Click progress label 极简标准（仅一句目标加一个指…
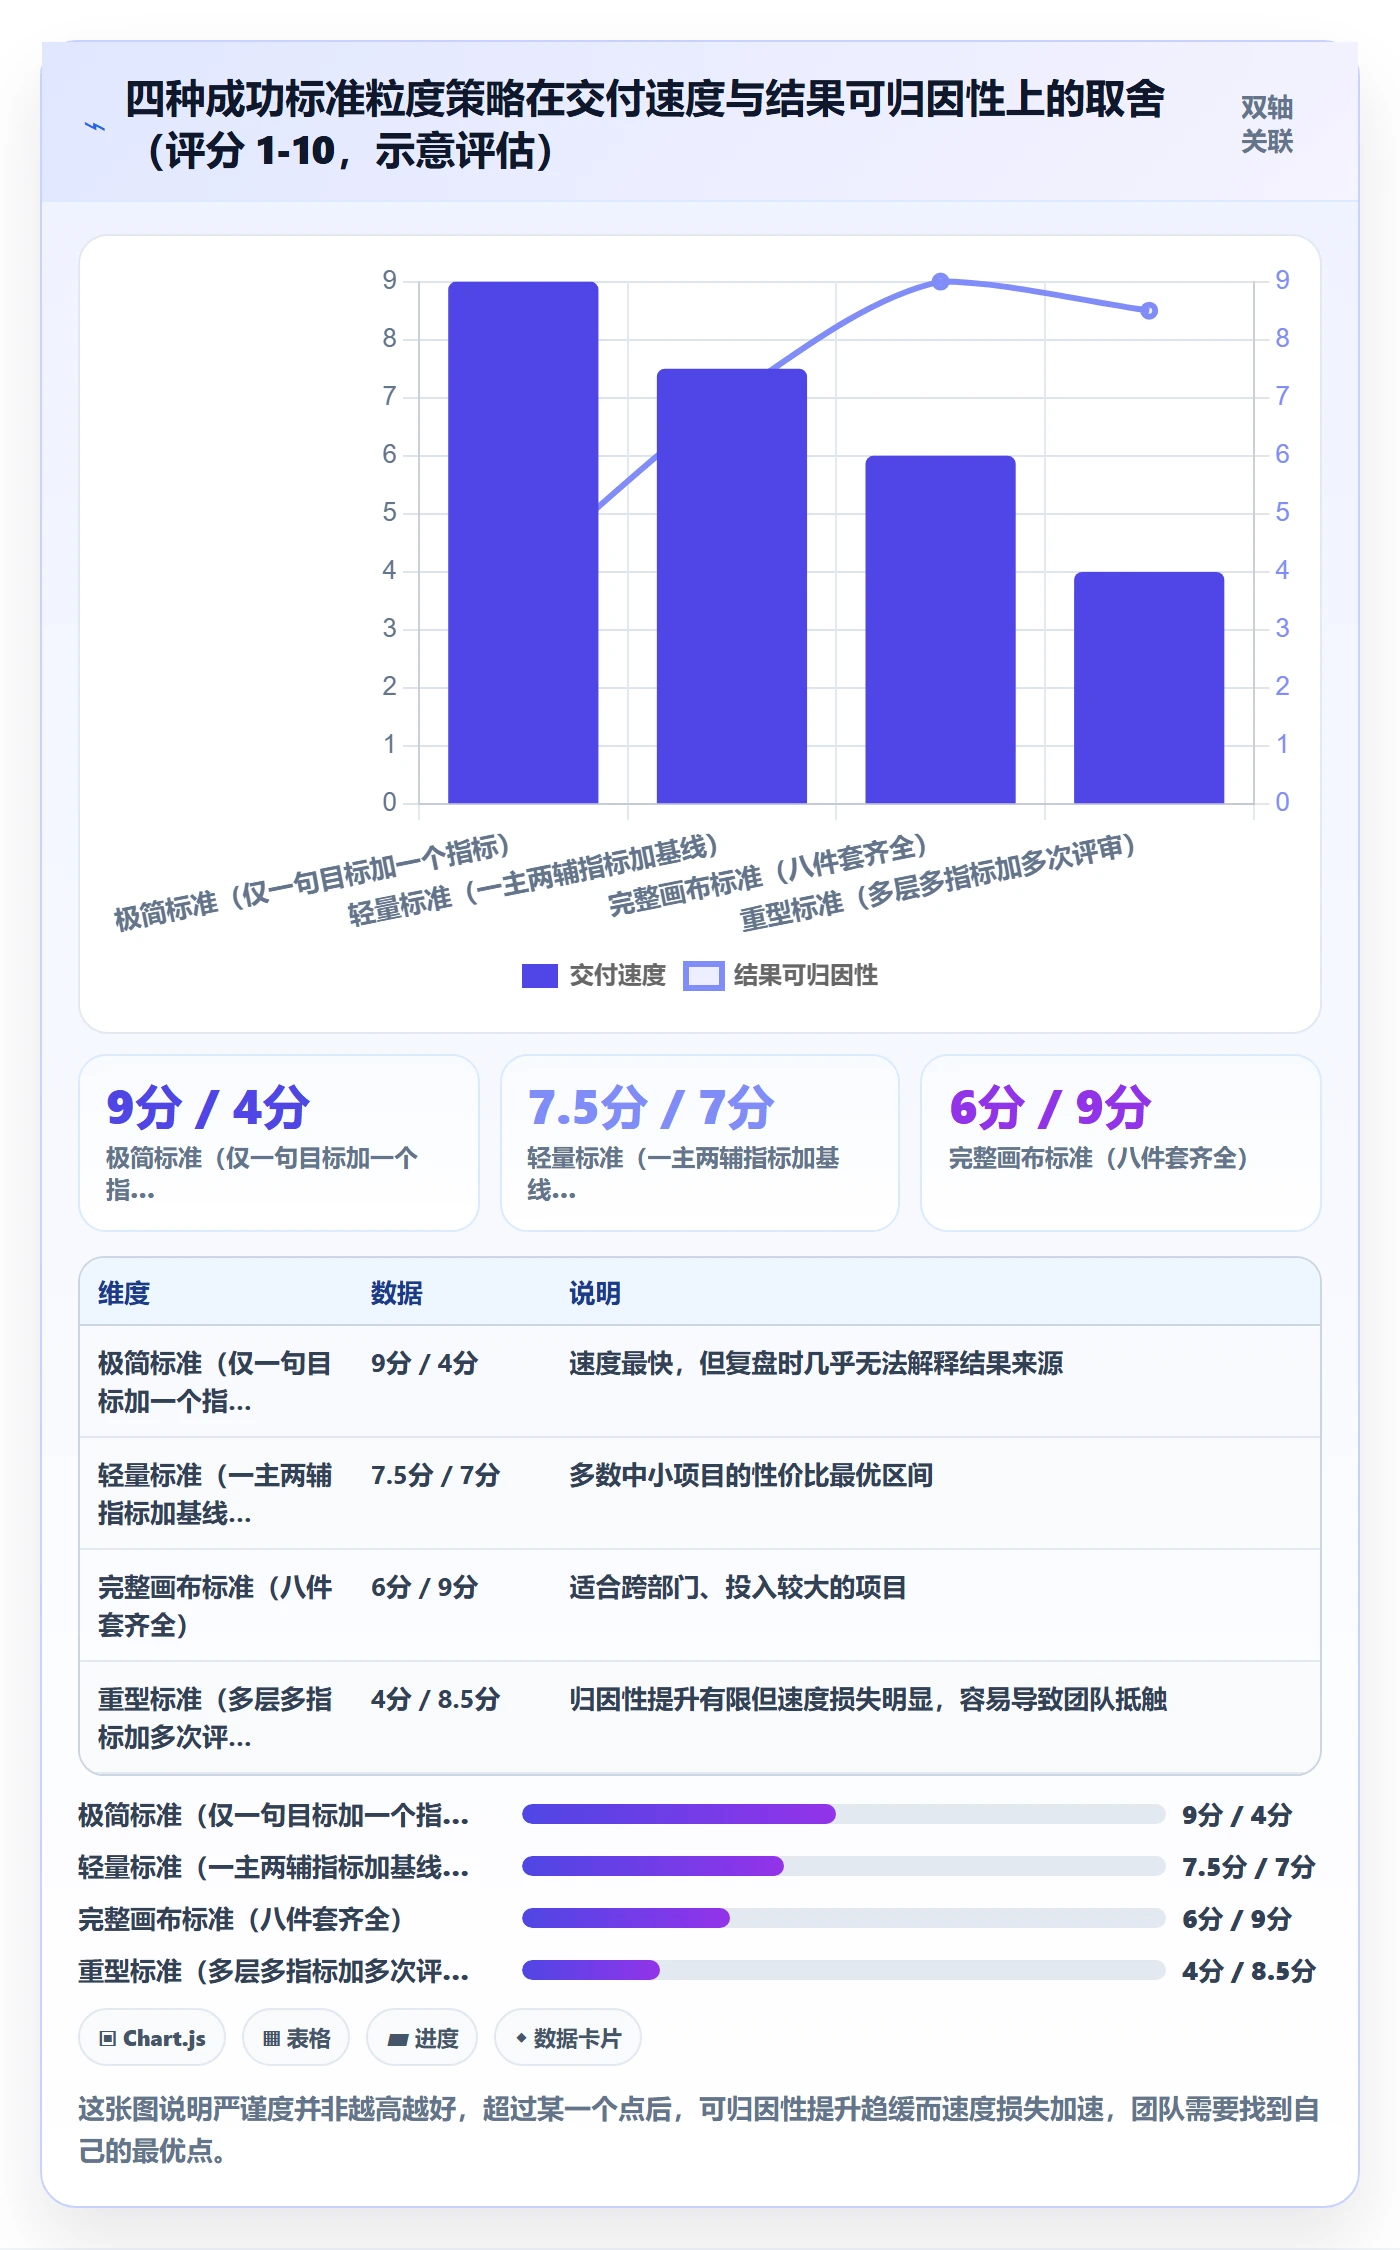The width and height of the screenshot is (1400, 2250). click(274, 1815)
